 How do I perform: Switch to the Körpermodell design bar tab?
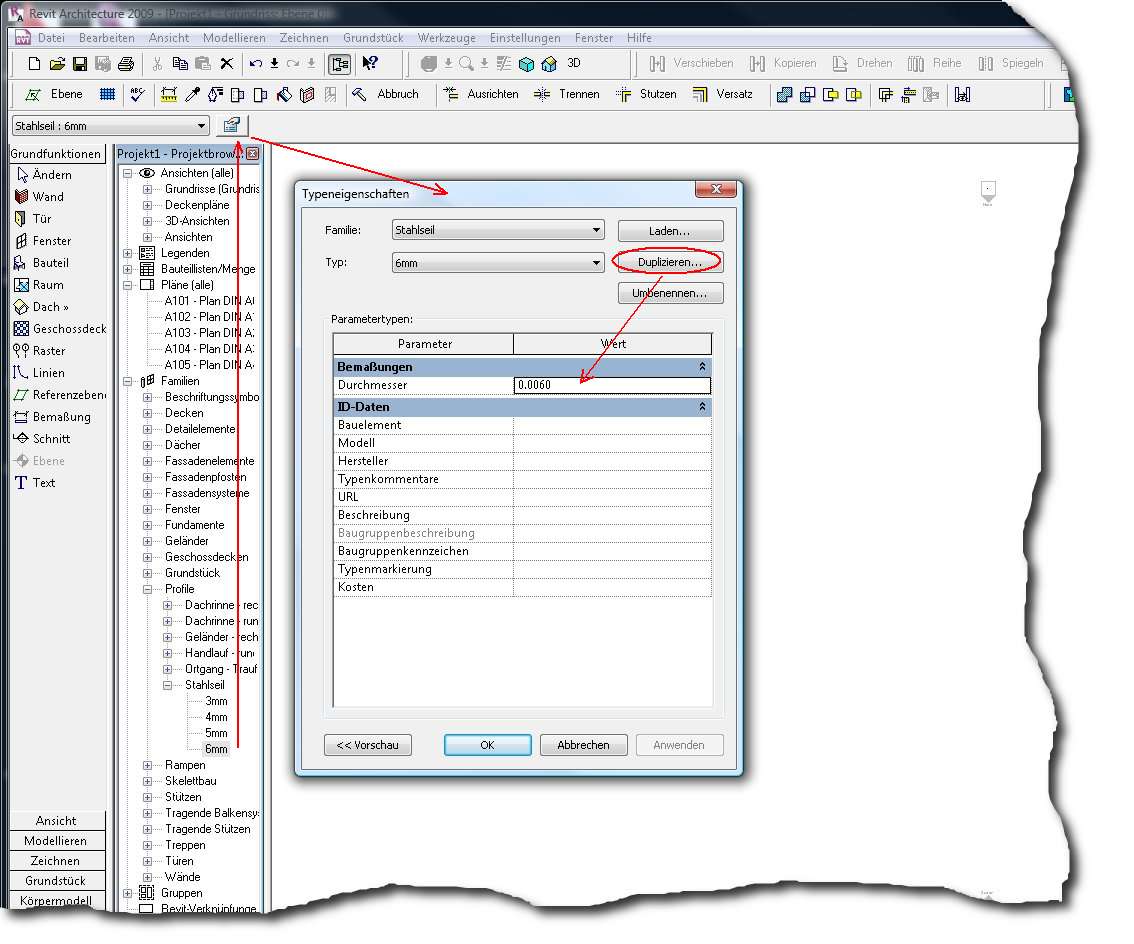click(57, 901)
